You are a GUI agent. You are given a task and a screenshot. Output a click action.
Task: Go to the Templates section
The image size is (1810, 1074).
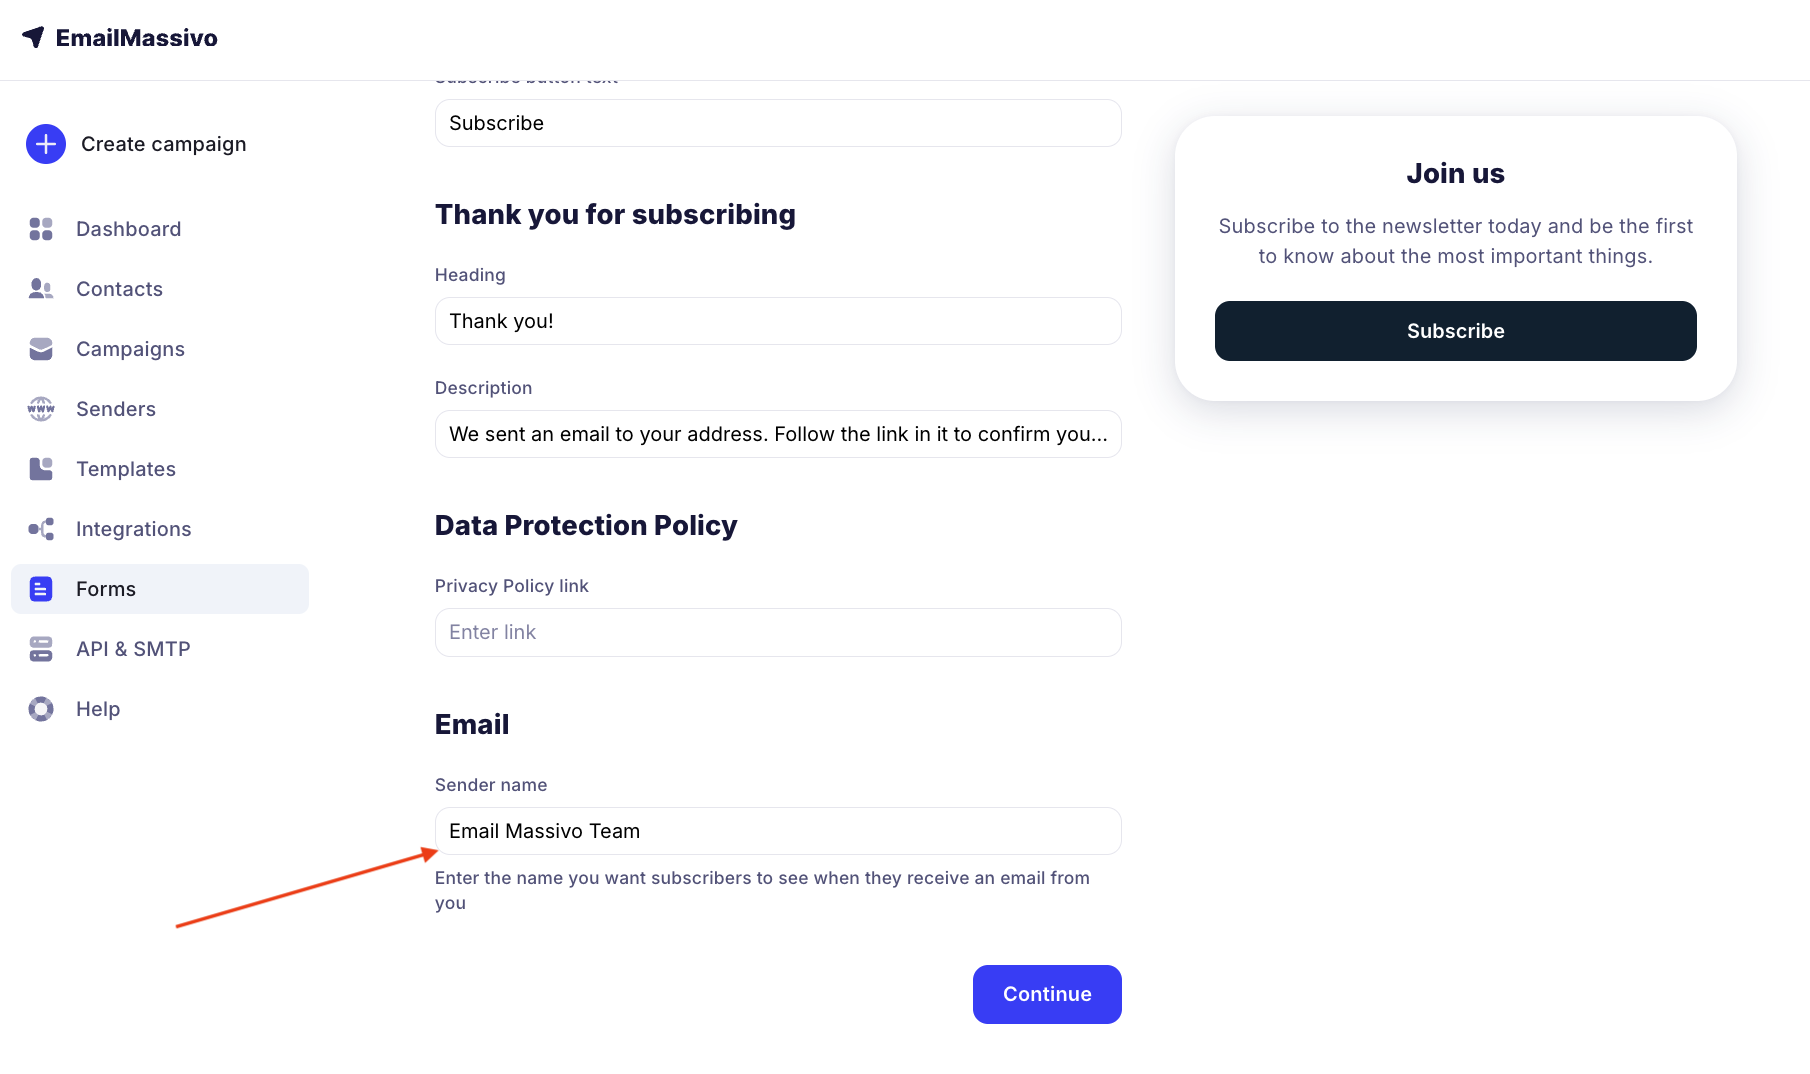tap(126, 469)
